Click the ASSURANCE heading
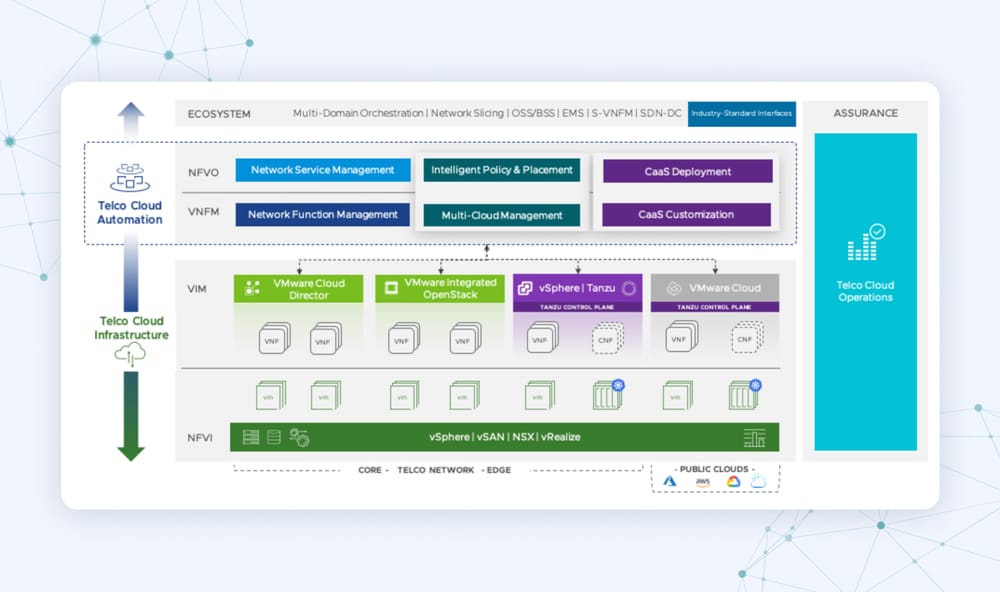Image resolution: width=1000 pixels, height=592 pixels. (x=865, y=113)
